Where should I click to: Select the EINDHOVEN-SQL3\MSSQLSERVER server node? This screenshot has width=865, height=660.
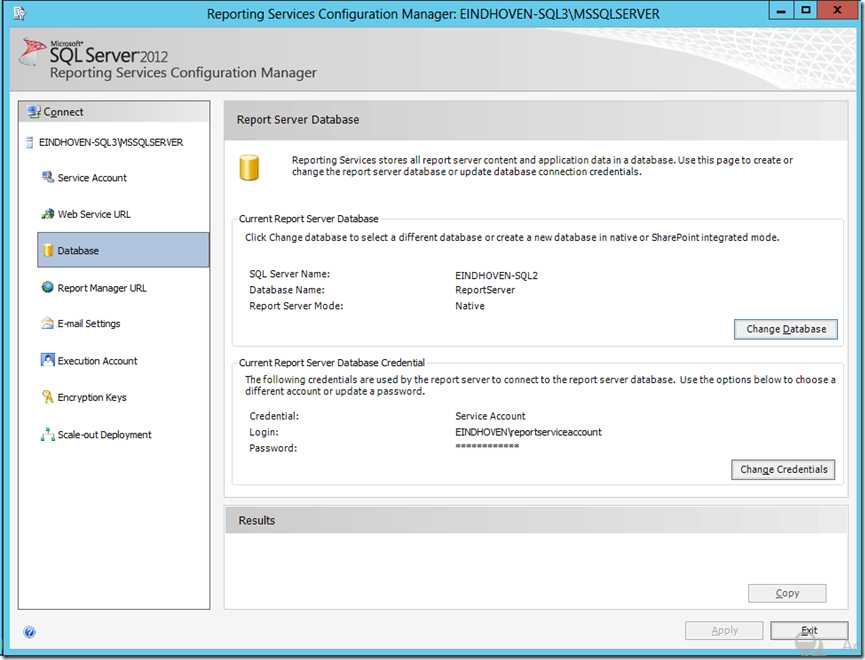tap(111, 142)
